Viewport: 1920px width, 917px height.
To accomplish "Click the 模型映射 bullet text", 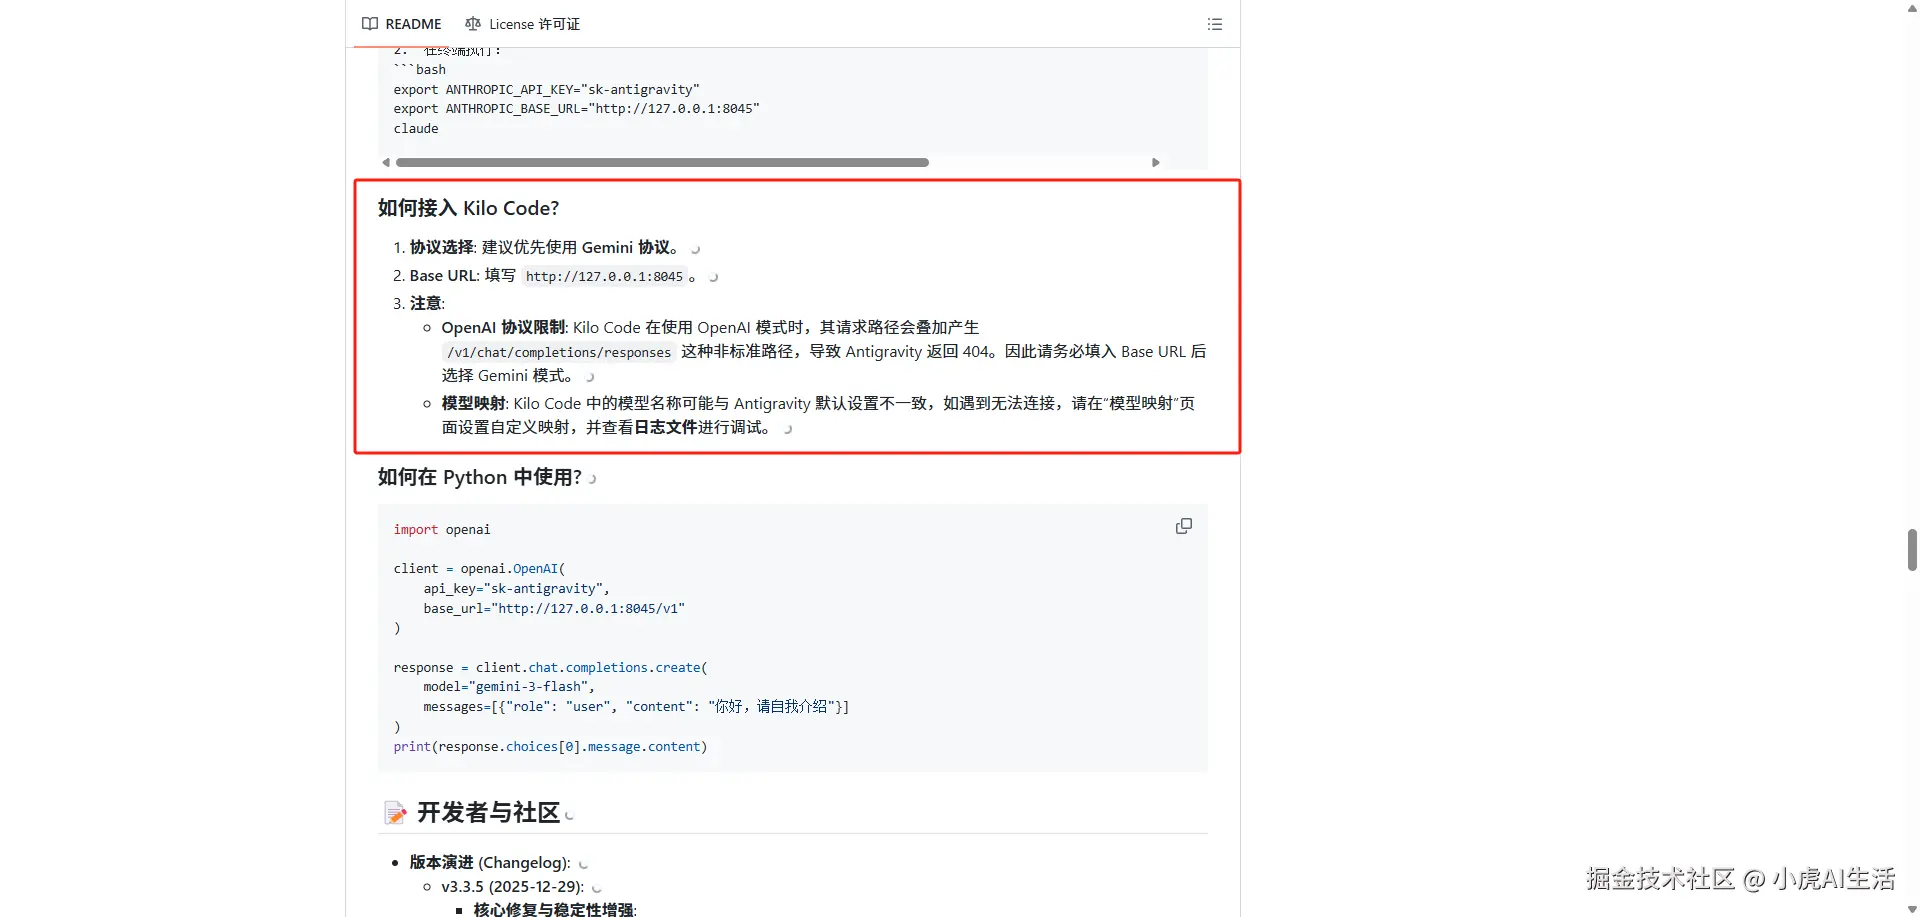I will click(x=818, y=415).
